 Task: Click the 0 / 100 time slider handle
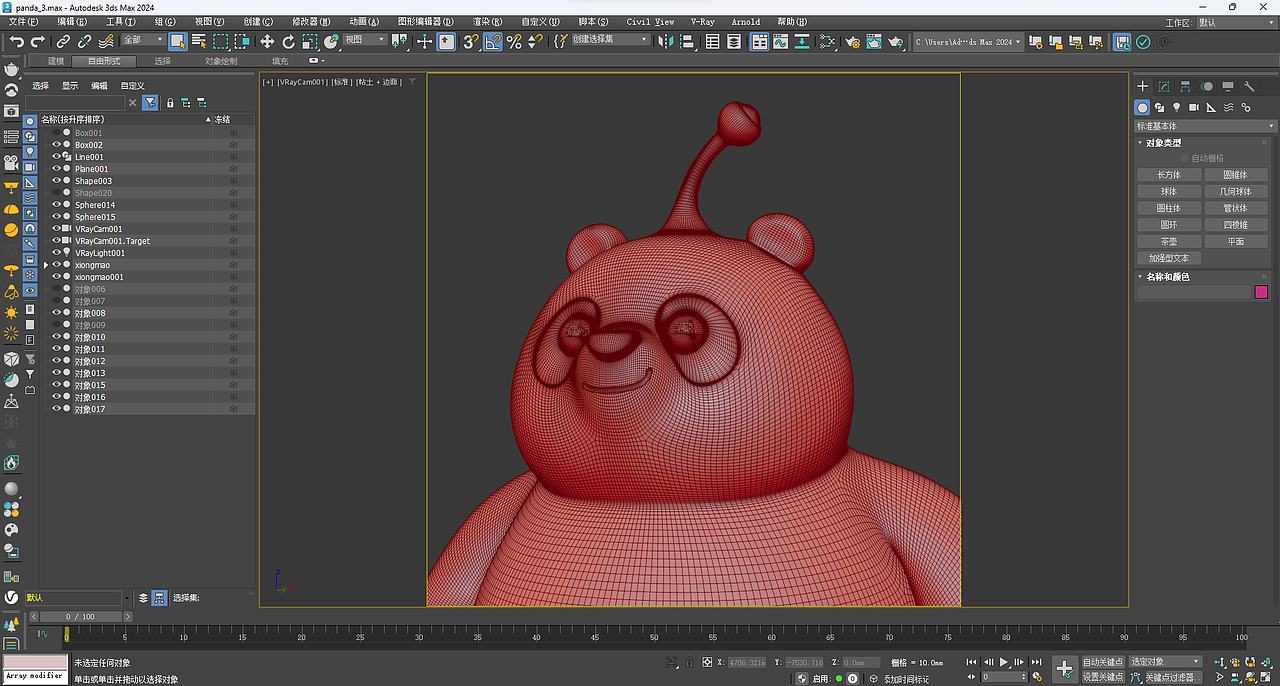coord(80,617)
